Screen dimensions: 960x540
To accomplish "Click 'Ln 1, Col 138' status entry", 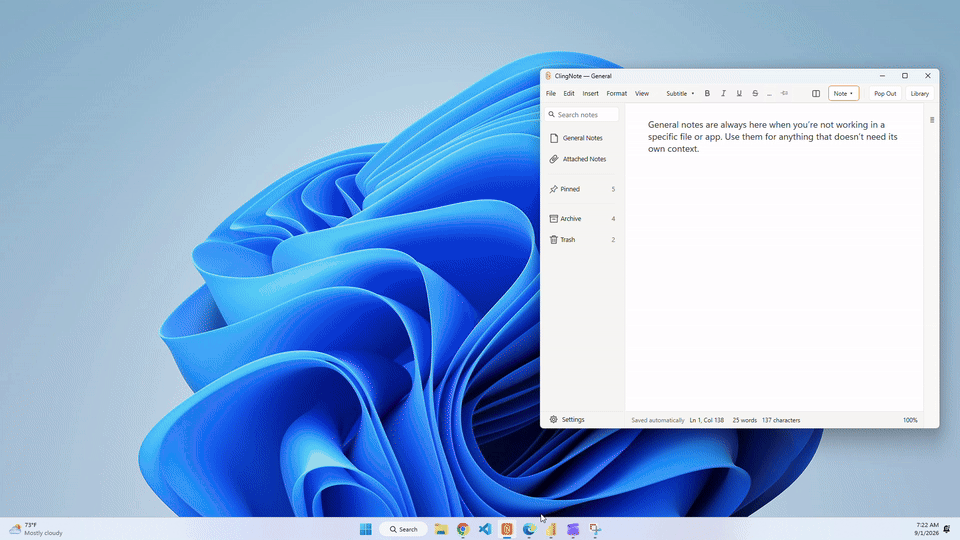I will point(707,420).
